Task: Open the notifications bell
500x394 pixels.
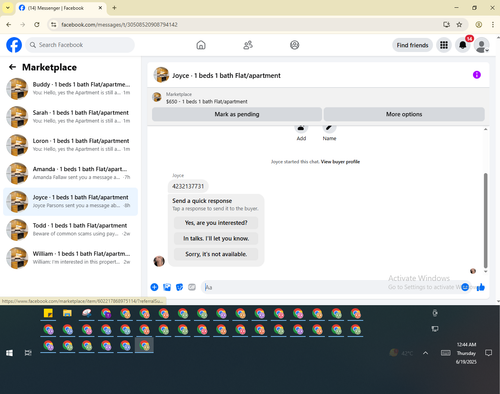Action: pos(463,45)
